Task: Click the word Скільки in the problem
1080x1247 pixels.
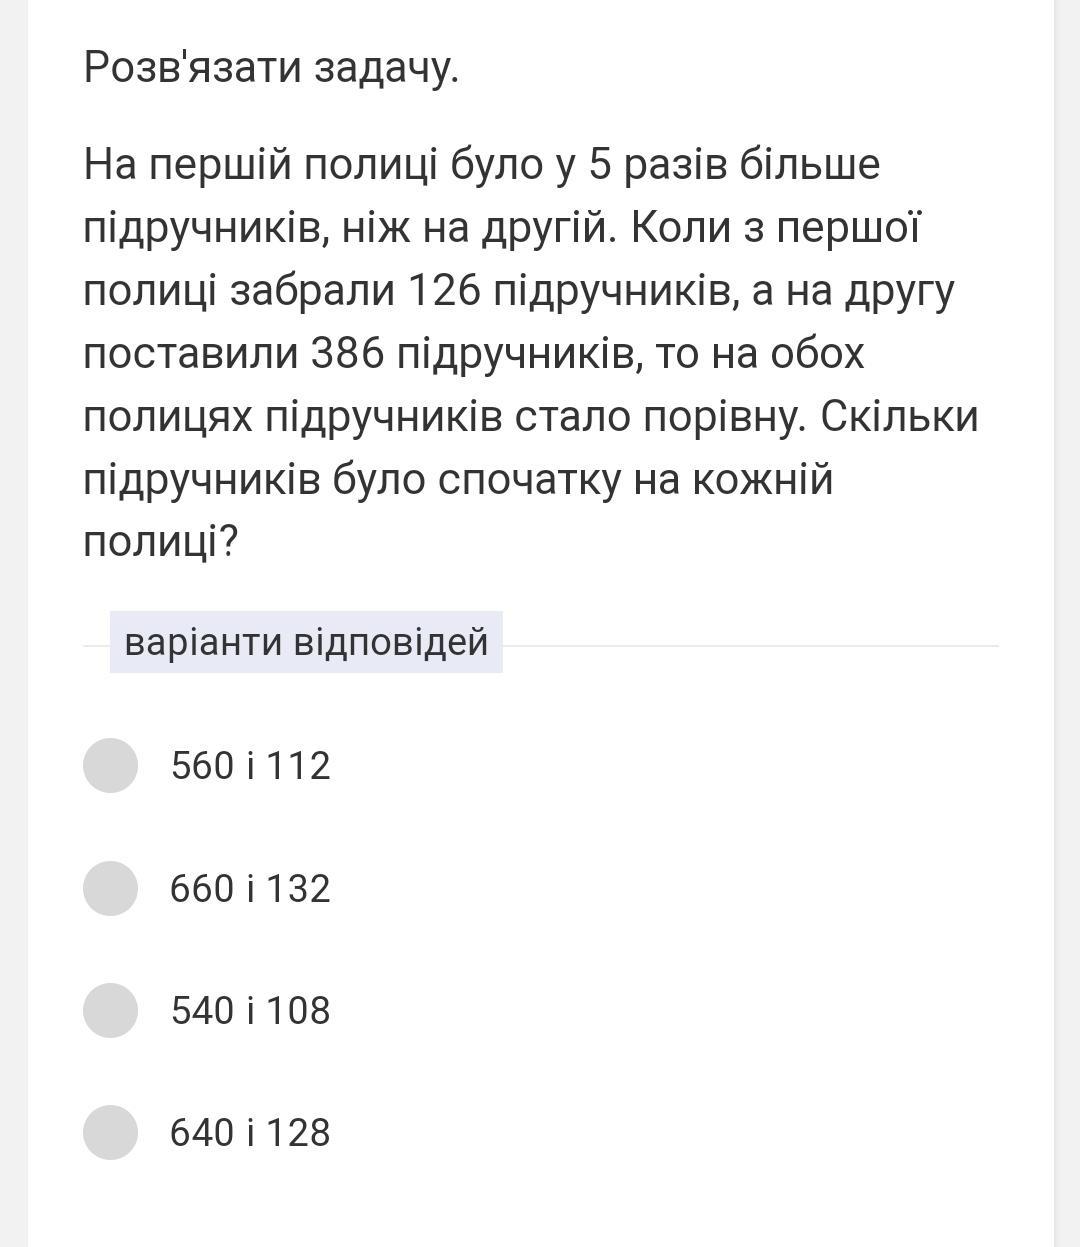Action: click(x=899, y=417)
